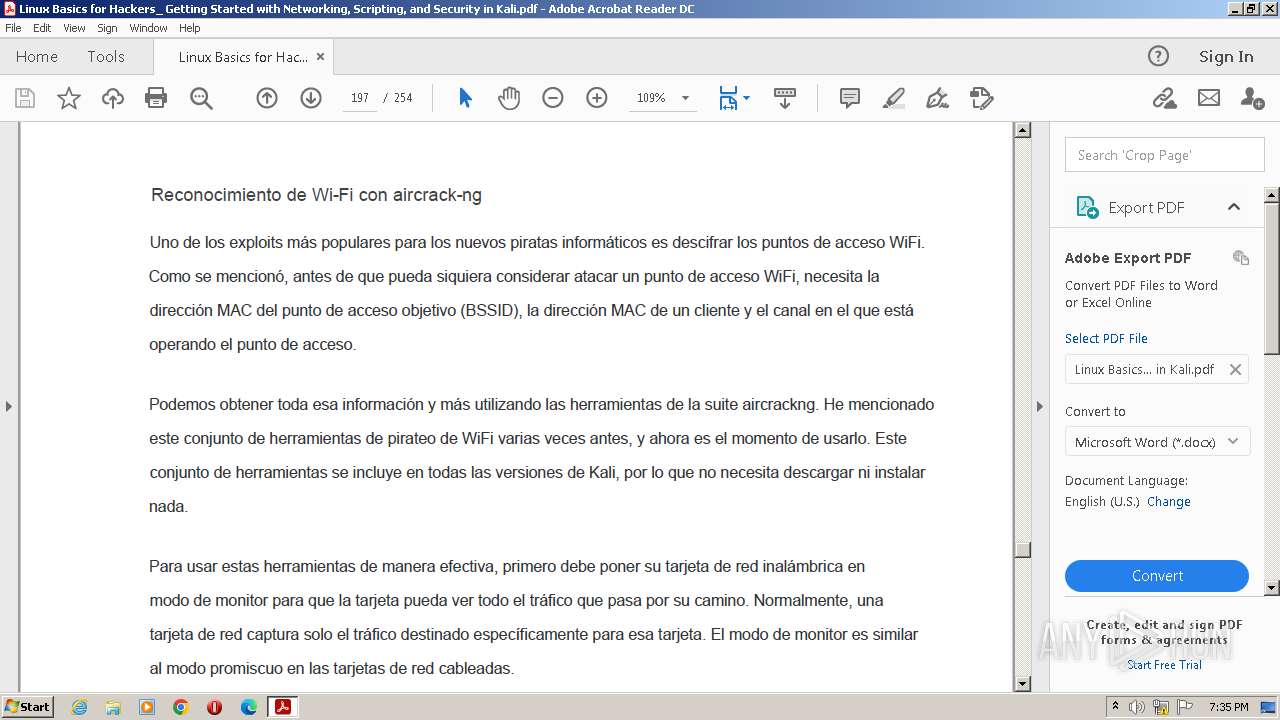Show hidden system tray icons arrow
The height and width of the screenshot is (720, 1280).
click(x=1115, y=707)
